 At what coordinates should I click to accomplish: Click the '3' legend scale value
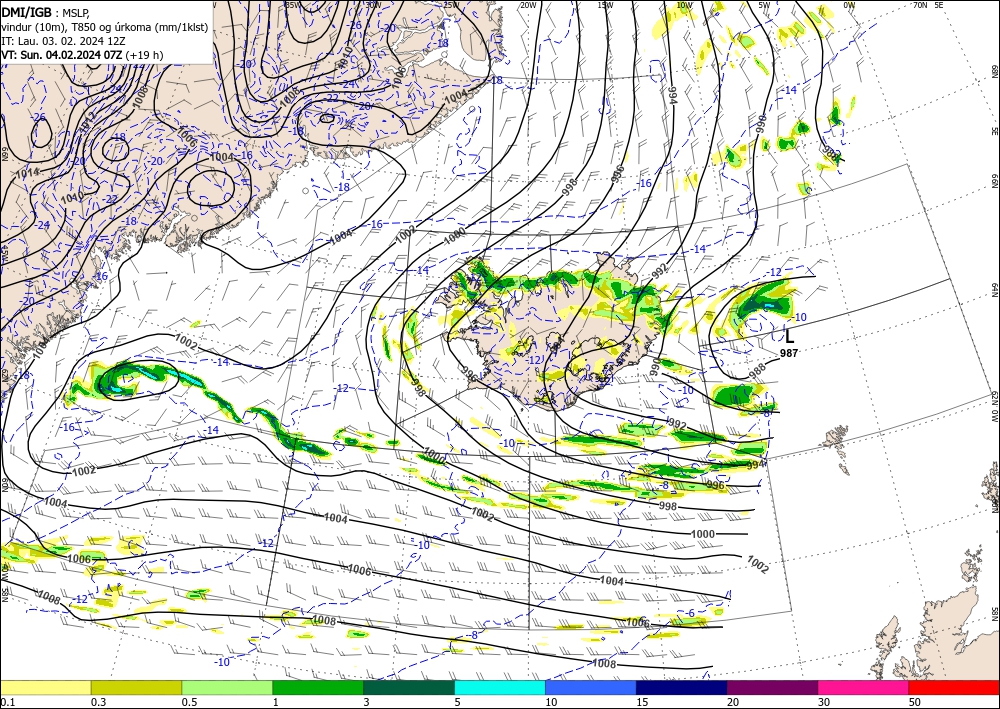366,702
